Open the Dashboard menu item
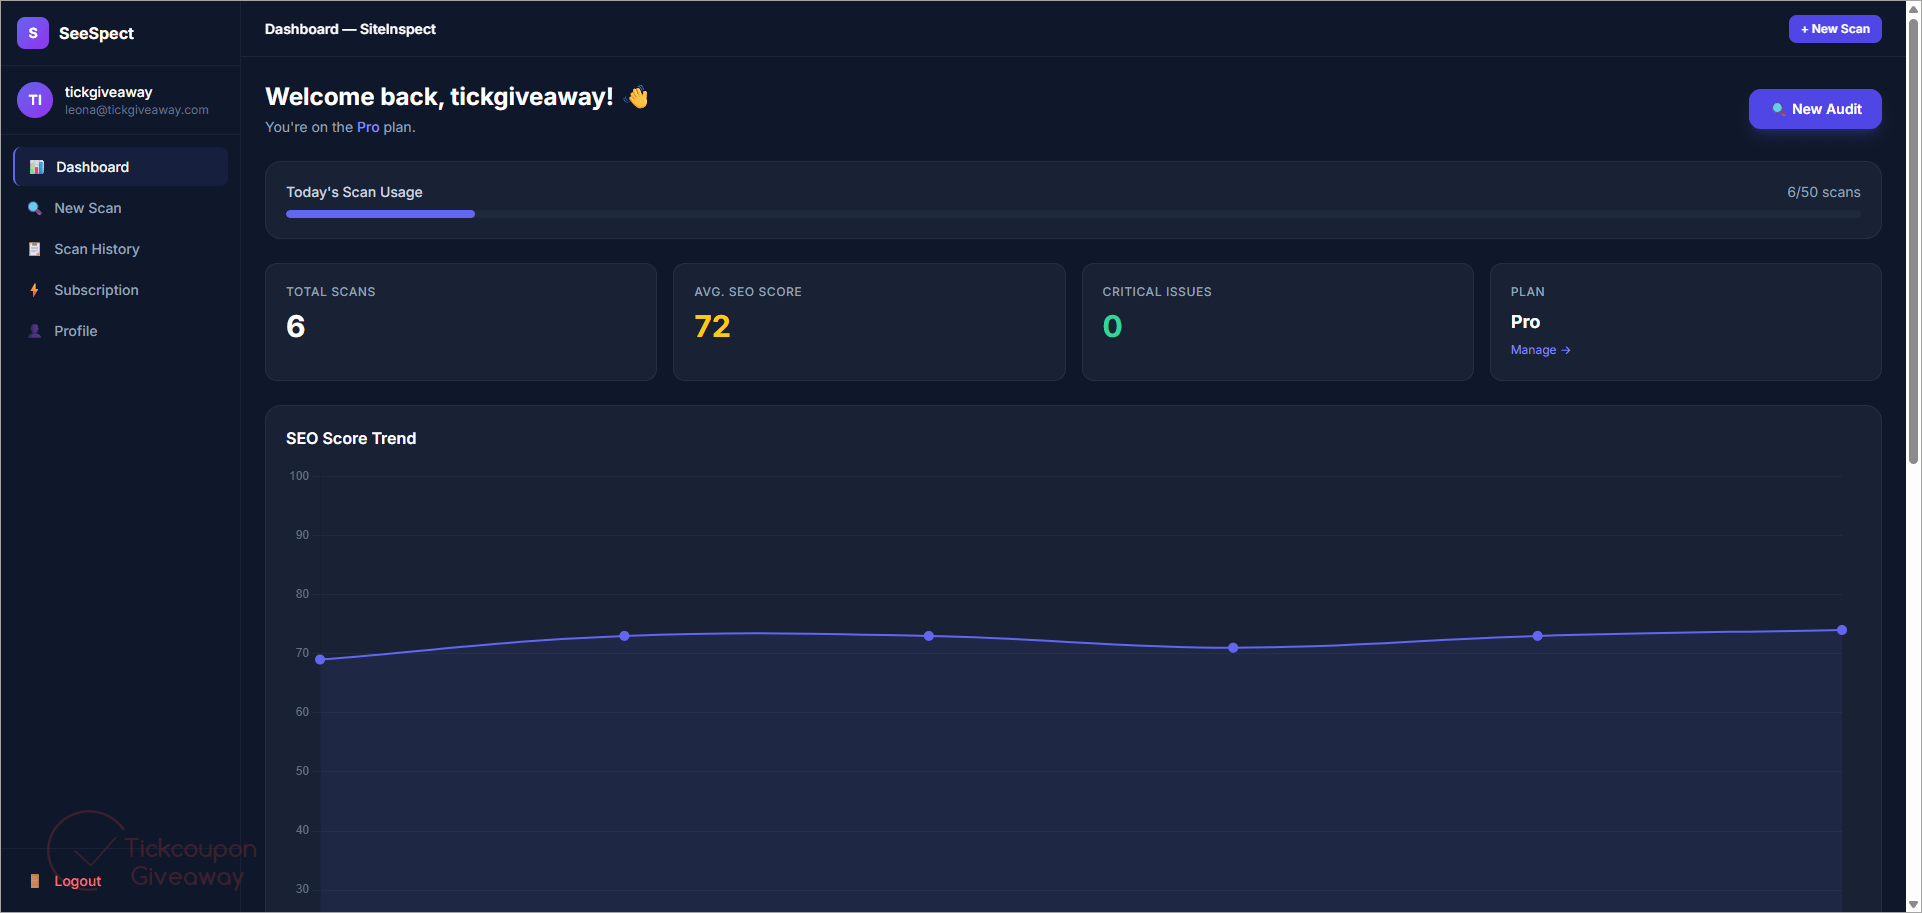The height and width of the screenshot is (913, 1922). 121,167
